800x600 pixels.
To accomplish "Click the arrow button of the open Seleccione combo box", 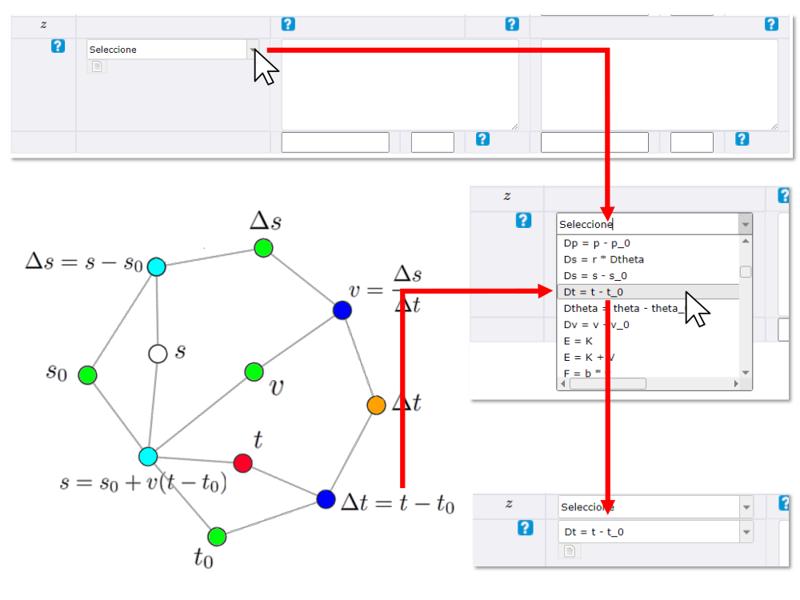I will [745, 224].
